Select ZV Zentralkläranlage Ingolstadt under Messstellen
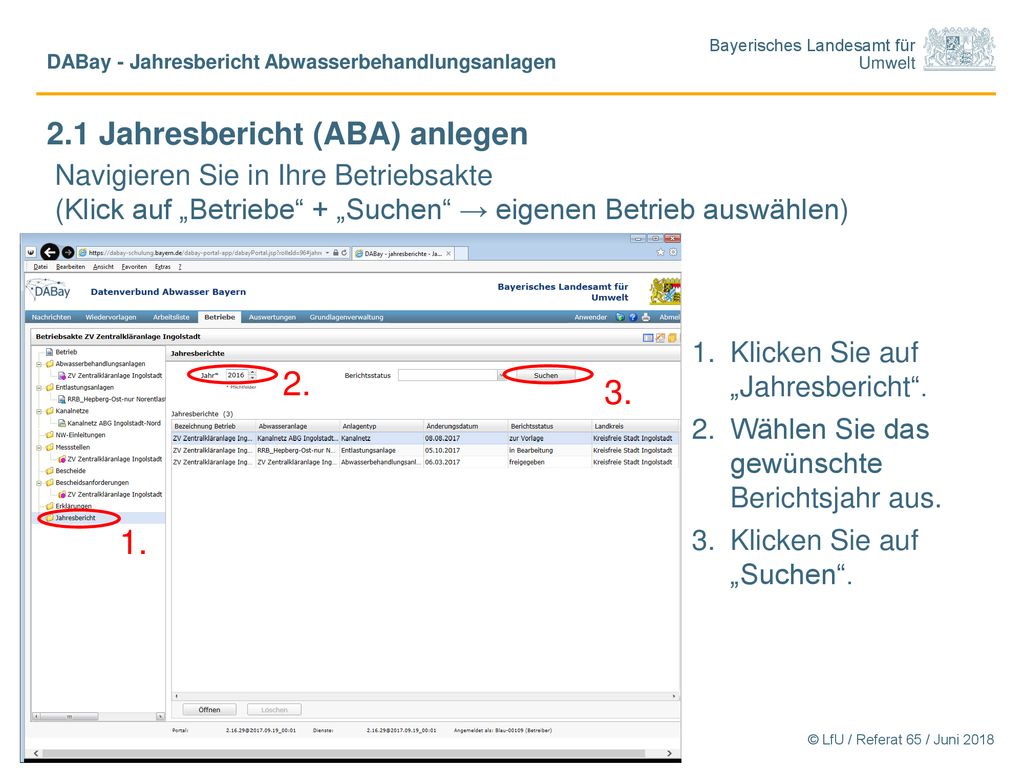The image size is (1024, 768). pos(115,459)
